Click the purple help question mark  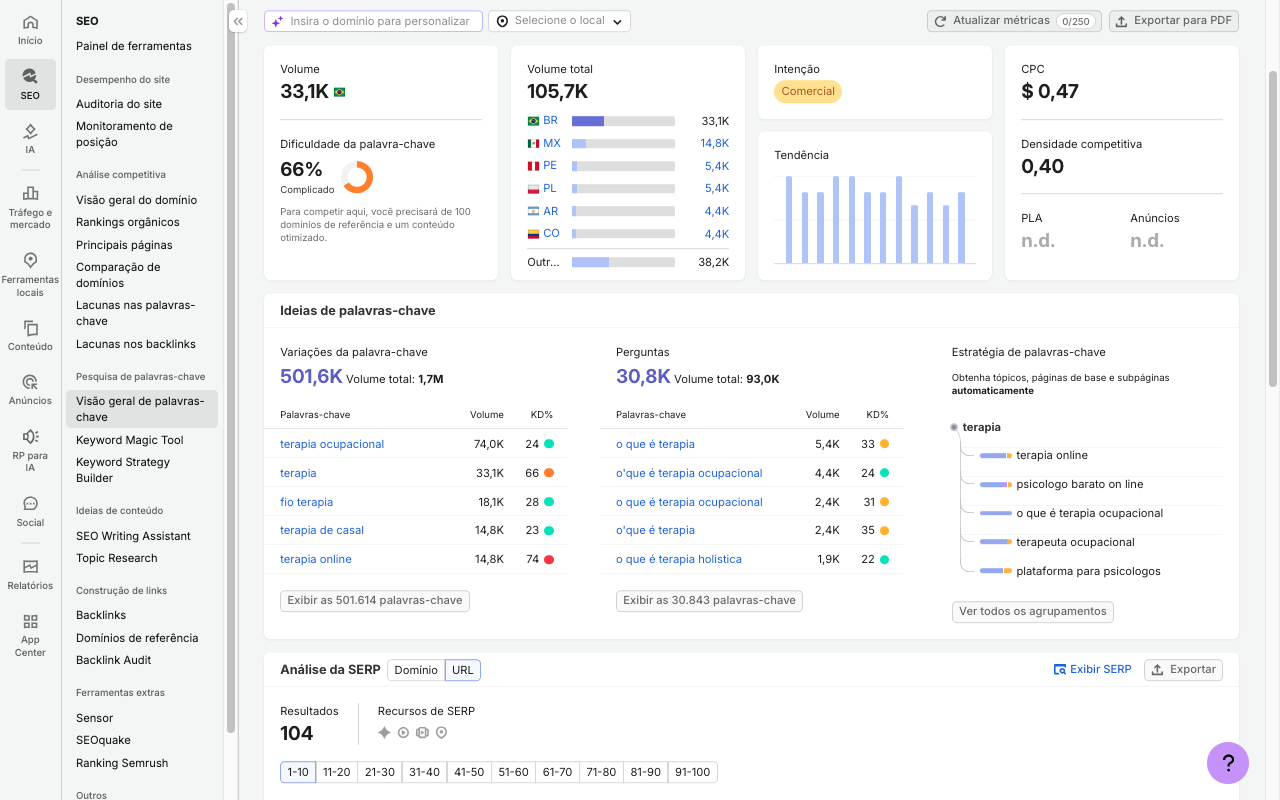pos(1228,763)
